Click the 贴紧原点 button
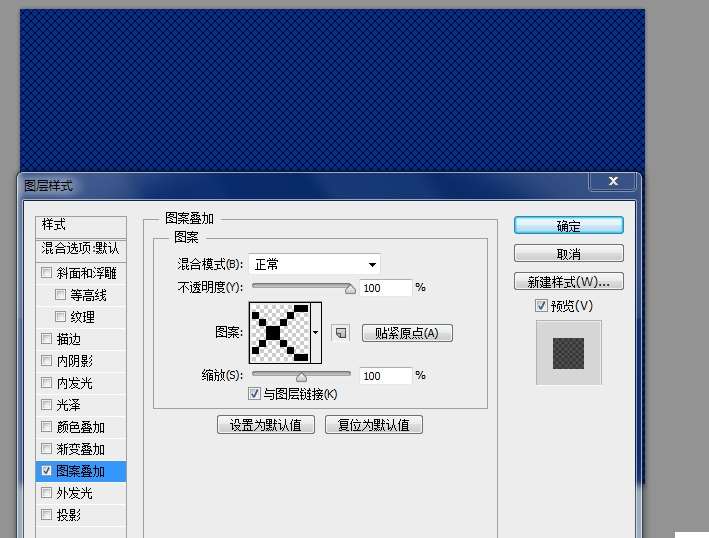 coord(407,333)
